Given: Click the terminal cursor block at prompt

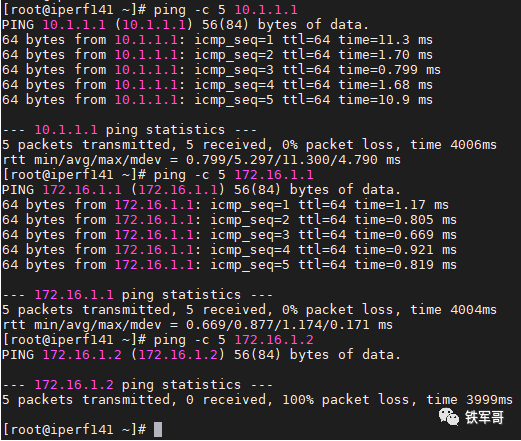Looking at the screenshot, I should pos(158,429).
